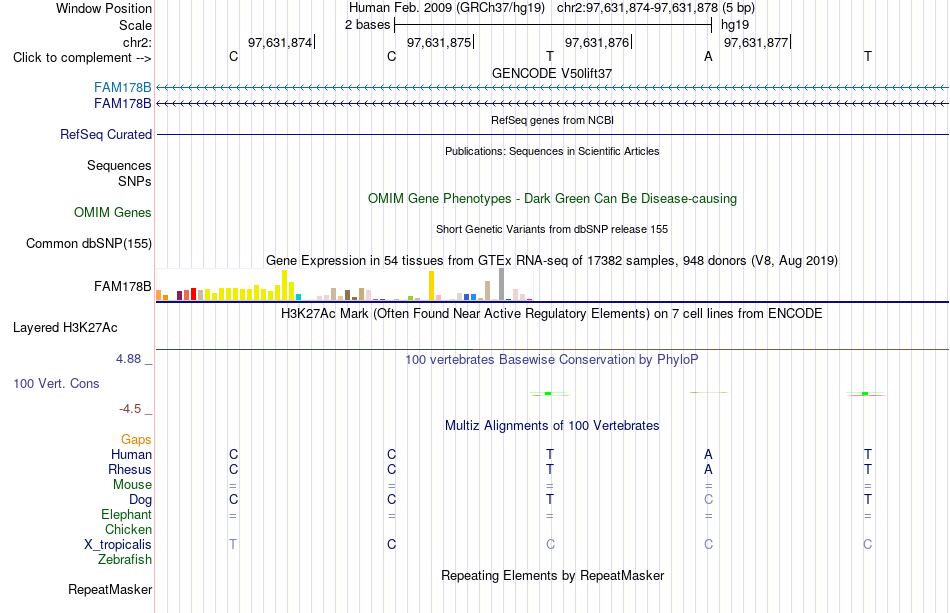The image size is (950, 613).
Task: Click the Dog species label
Action: pyautogui.click(x=140, y=500)
